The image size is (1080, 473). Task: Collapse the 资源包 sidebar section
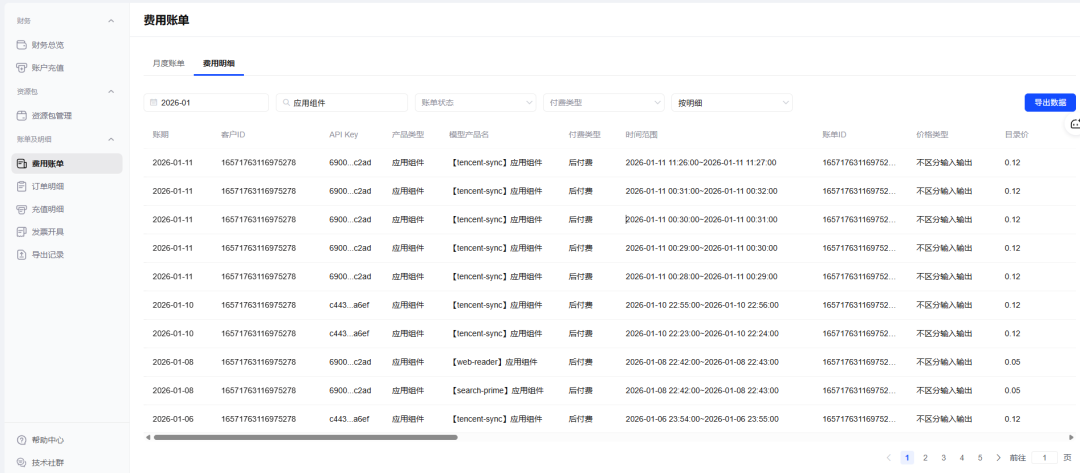click(x=111, y=92)
